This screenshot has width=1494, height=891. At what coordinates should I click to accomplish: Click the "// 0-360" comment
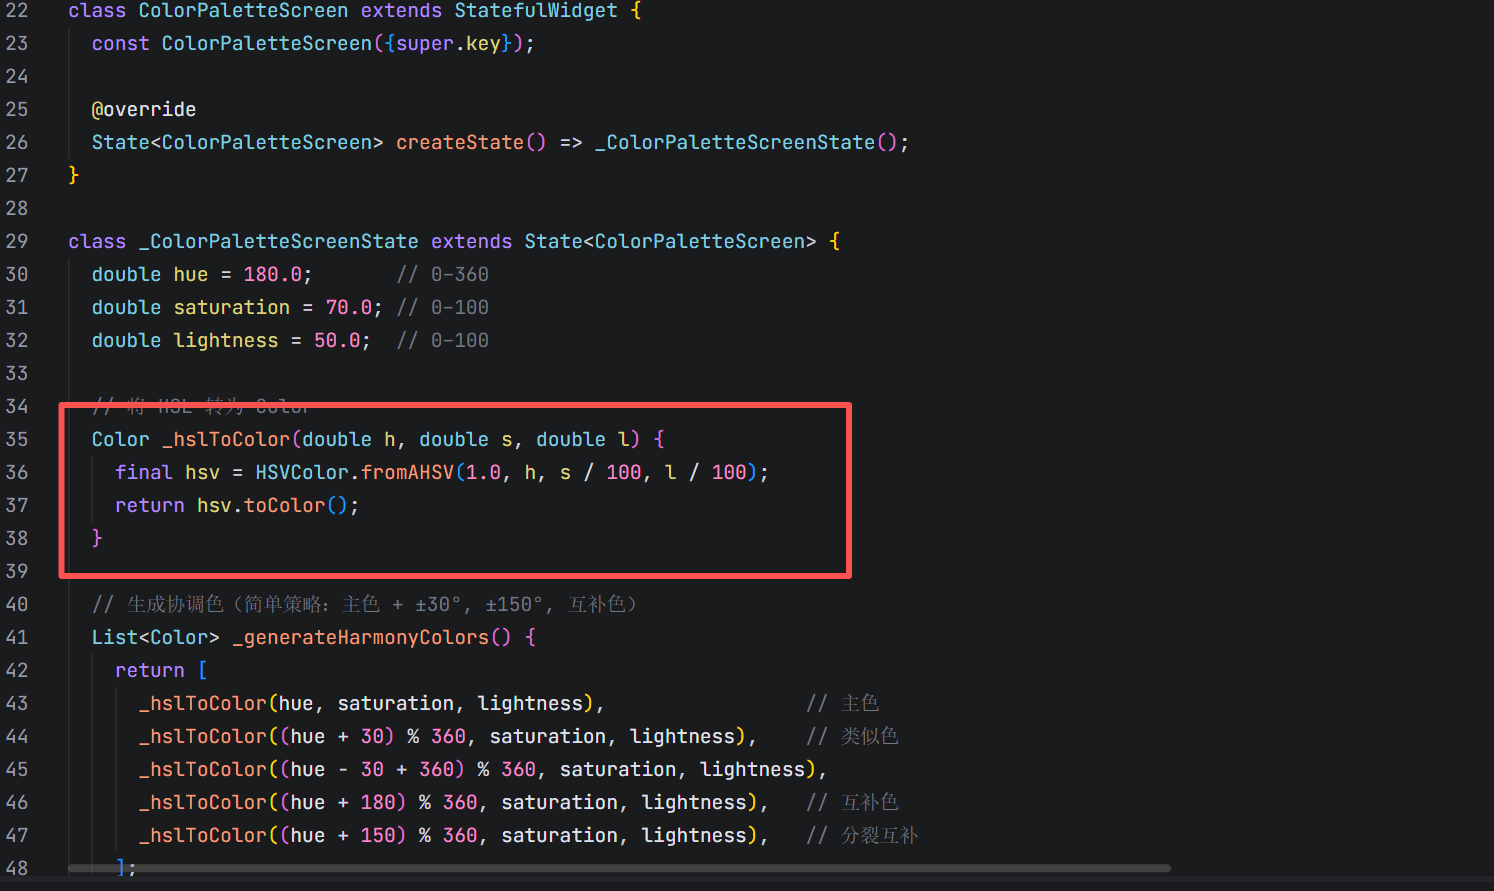(443, 274)
